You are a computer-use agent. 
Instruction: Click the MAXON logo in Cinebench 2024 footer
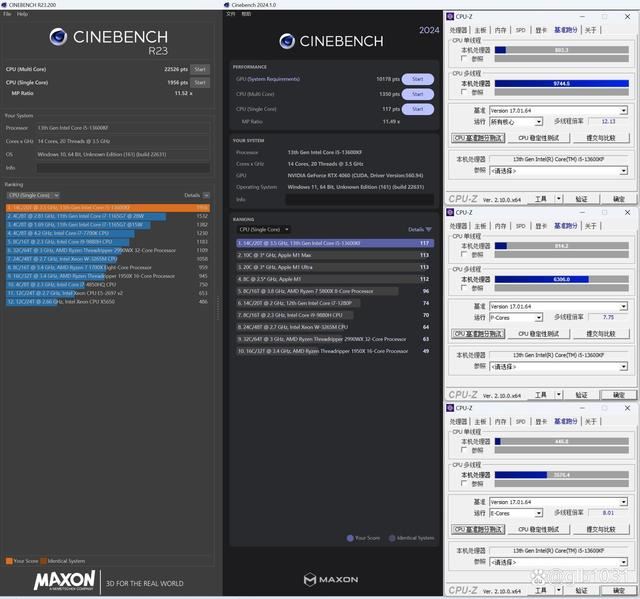(x=331, y=579)
